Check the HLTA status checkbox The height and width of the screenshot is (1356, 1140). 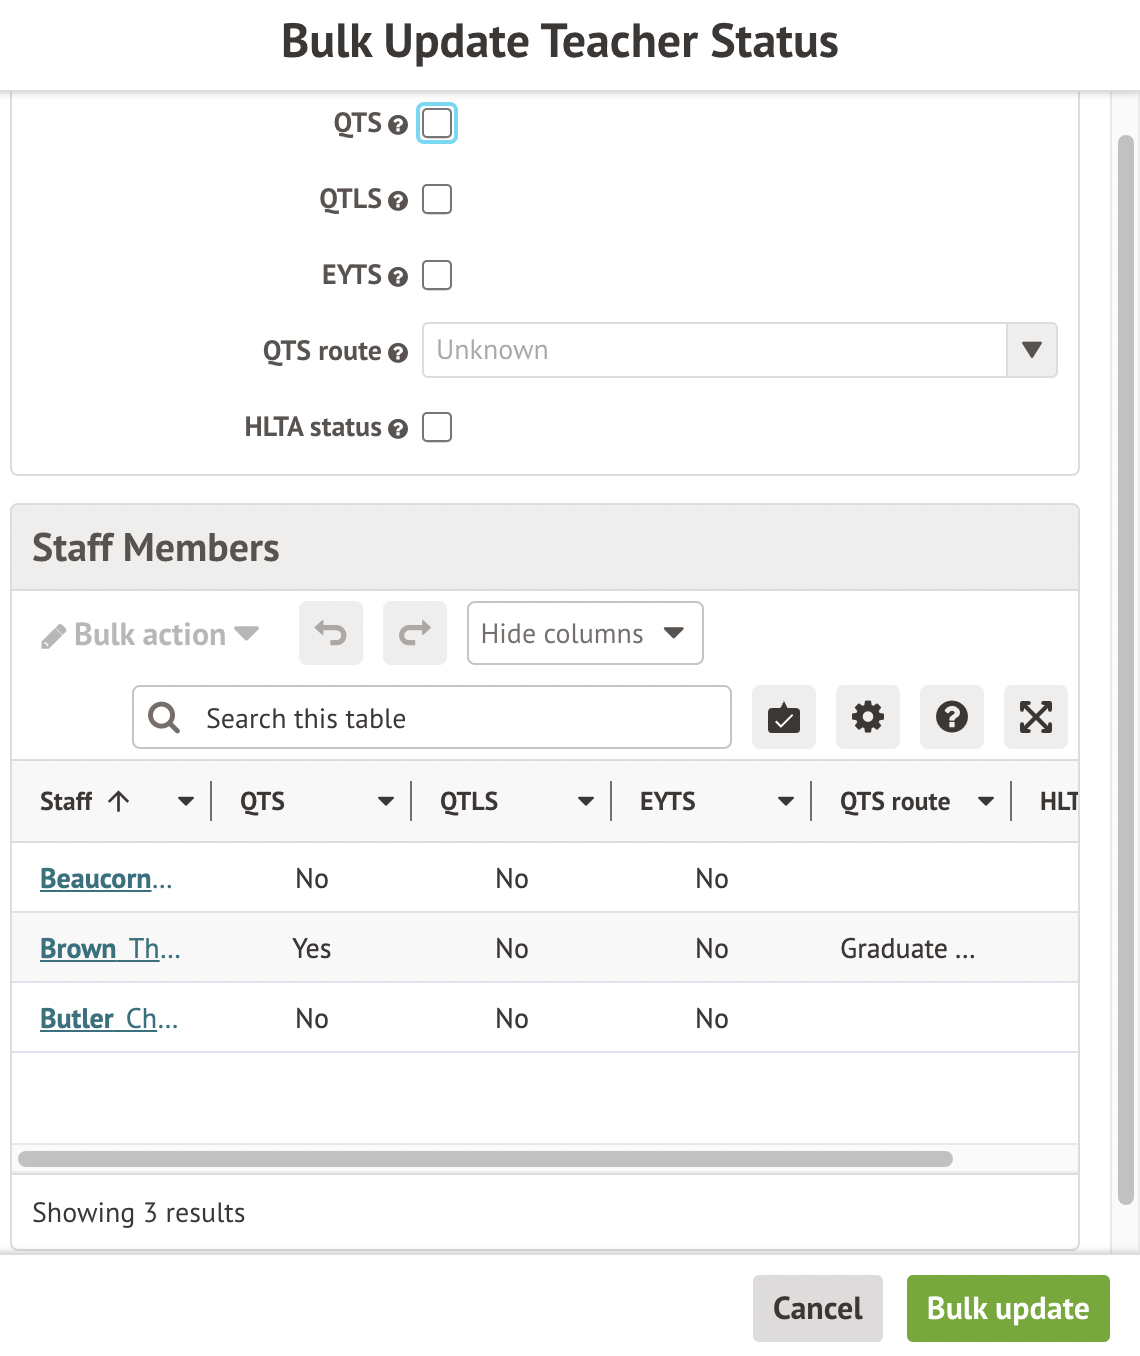[437, 427]
